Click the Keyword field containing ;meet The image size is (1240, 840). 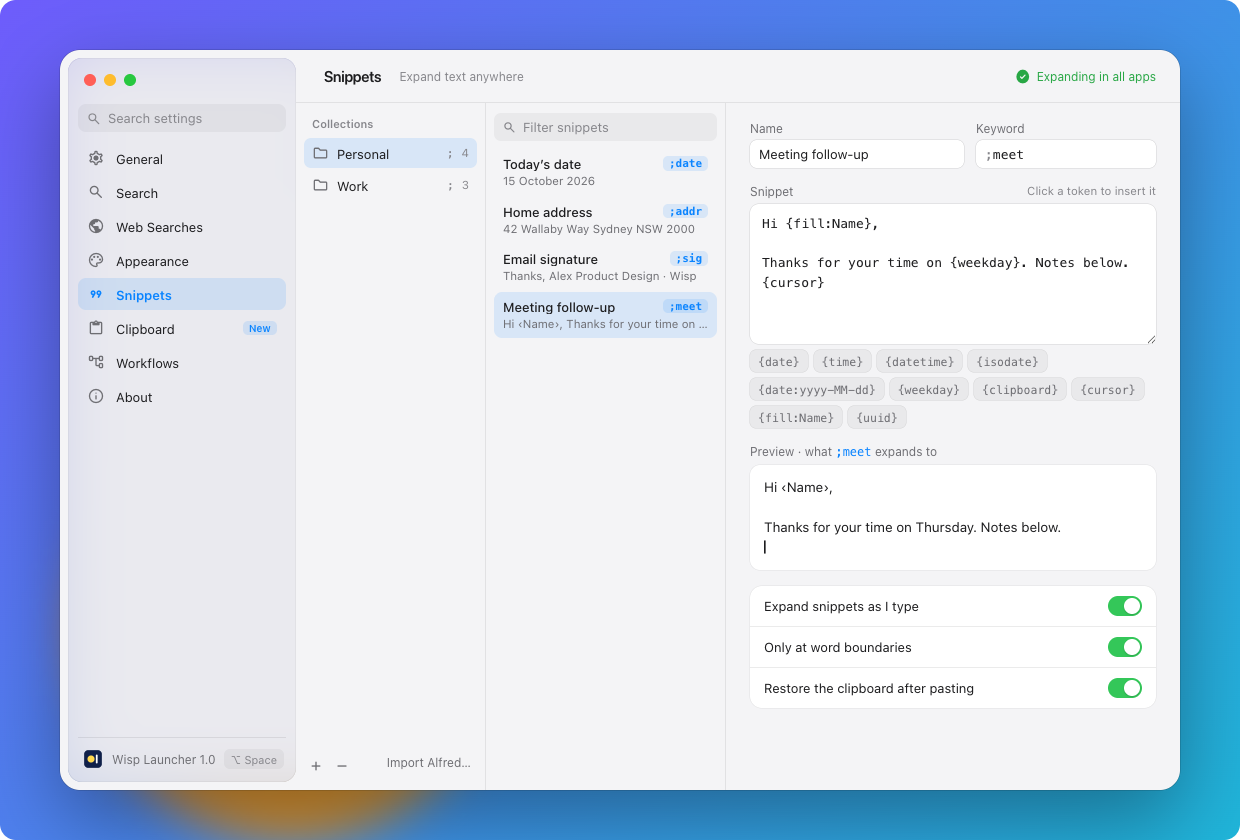[1066, 154]
